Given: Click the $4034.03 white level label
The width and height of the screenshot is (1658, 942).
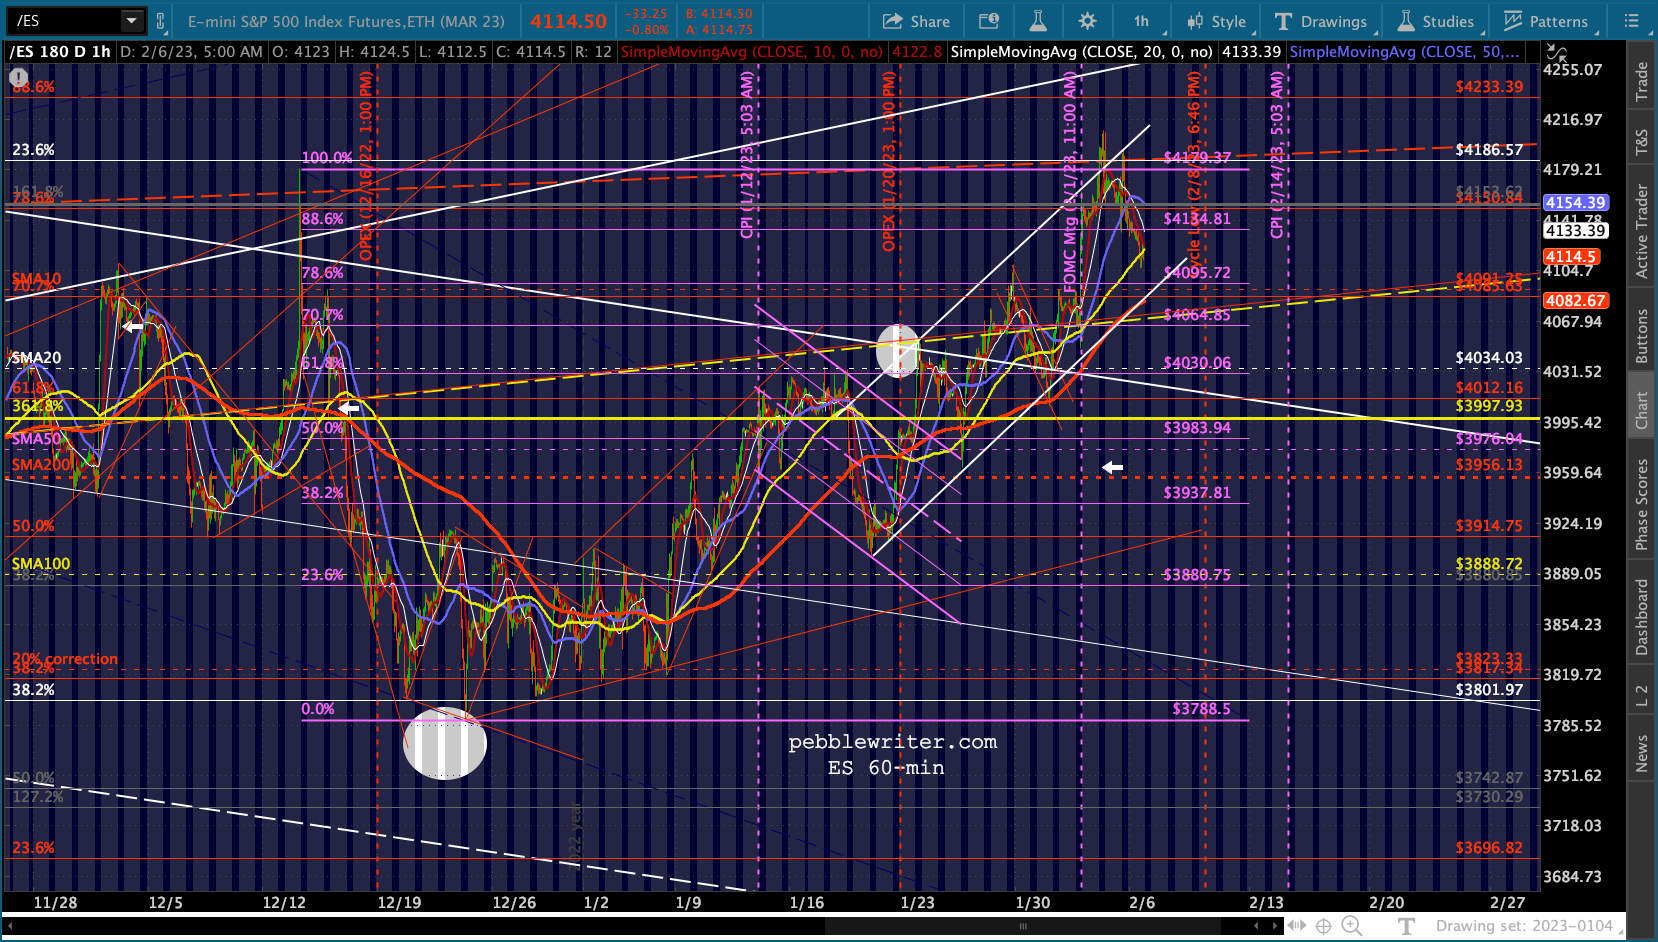Looking at the screenshot, I should (x=1489, y=358).
